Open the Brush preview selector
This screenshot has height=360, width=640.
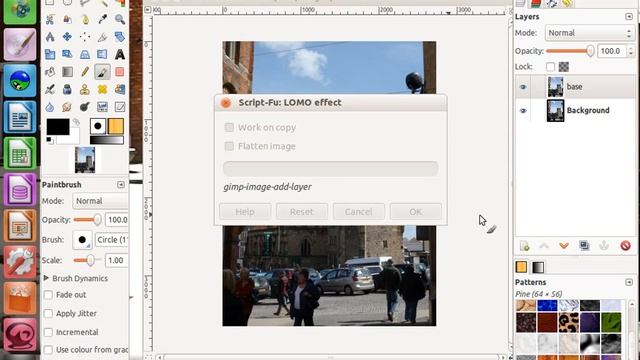pyautogui.click(x=82, y=240)
